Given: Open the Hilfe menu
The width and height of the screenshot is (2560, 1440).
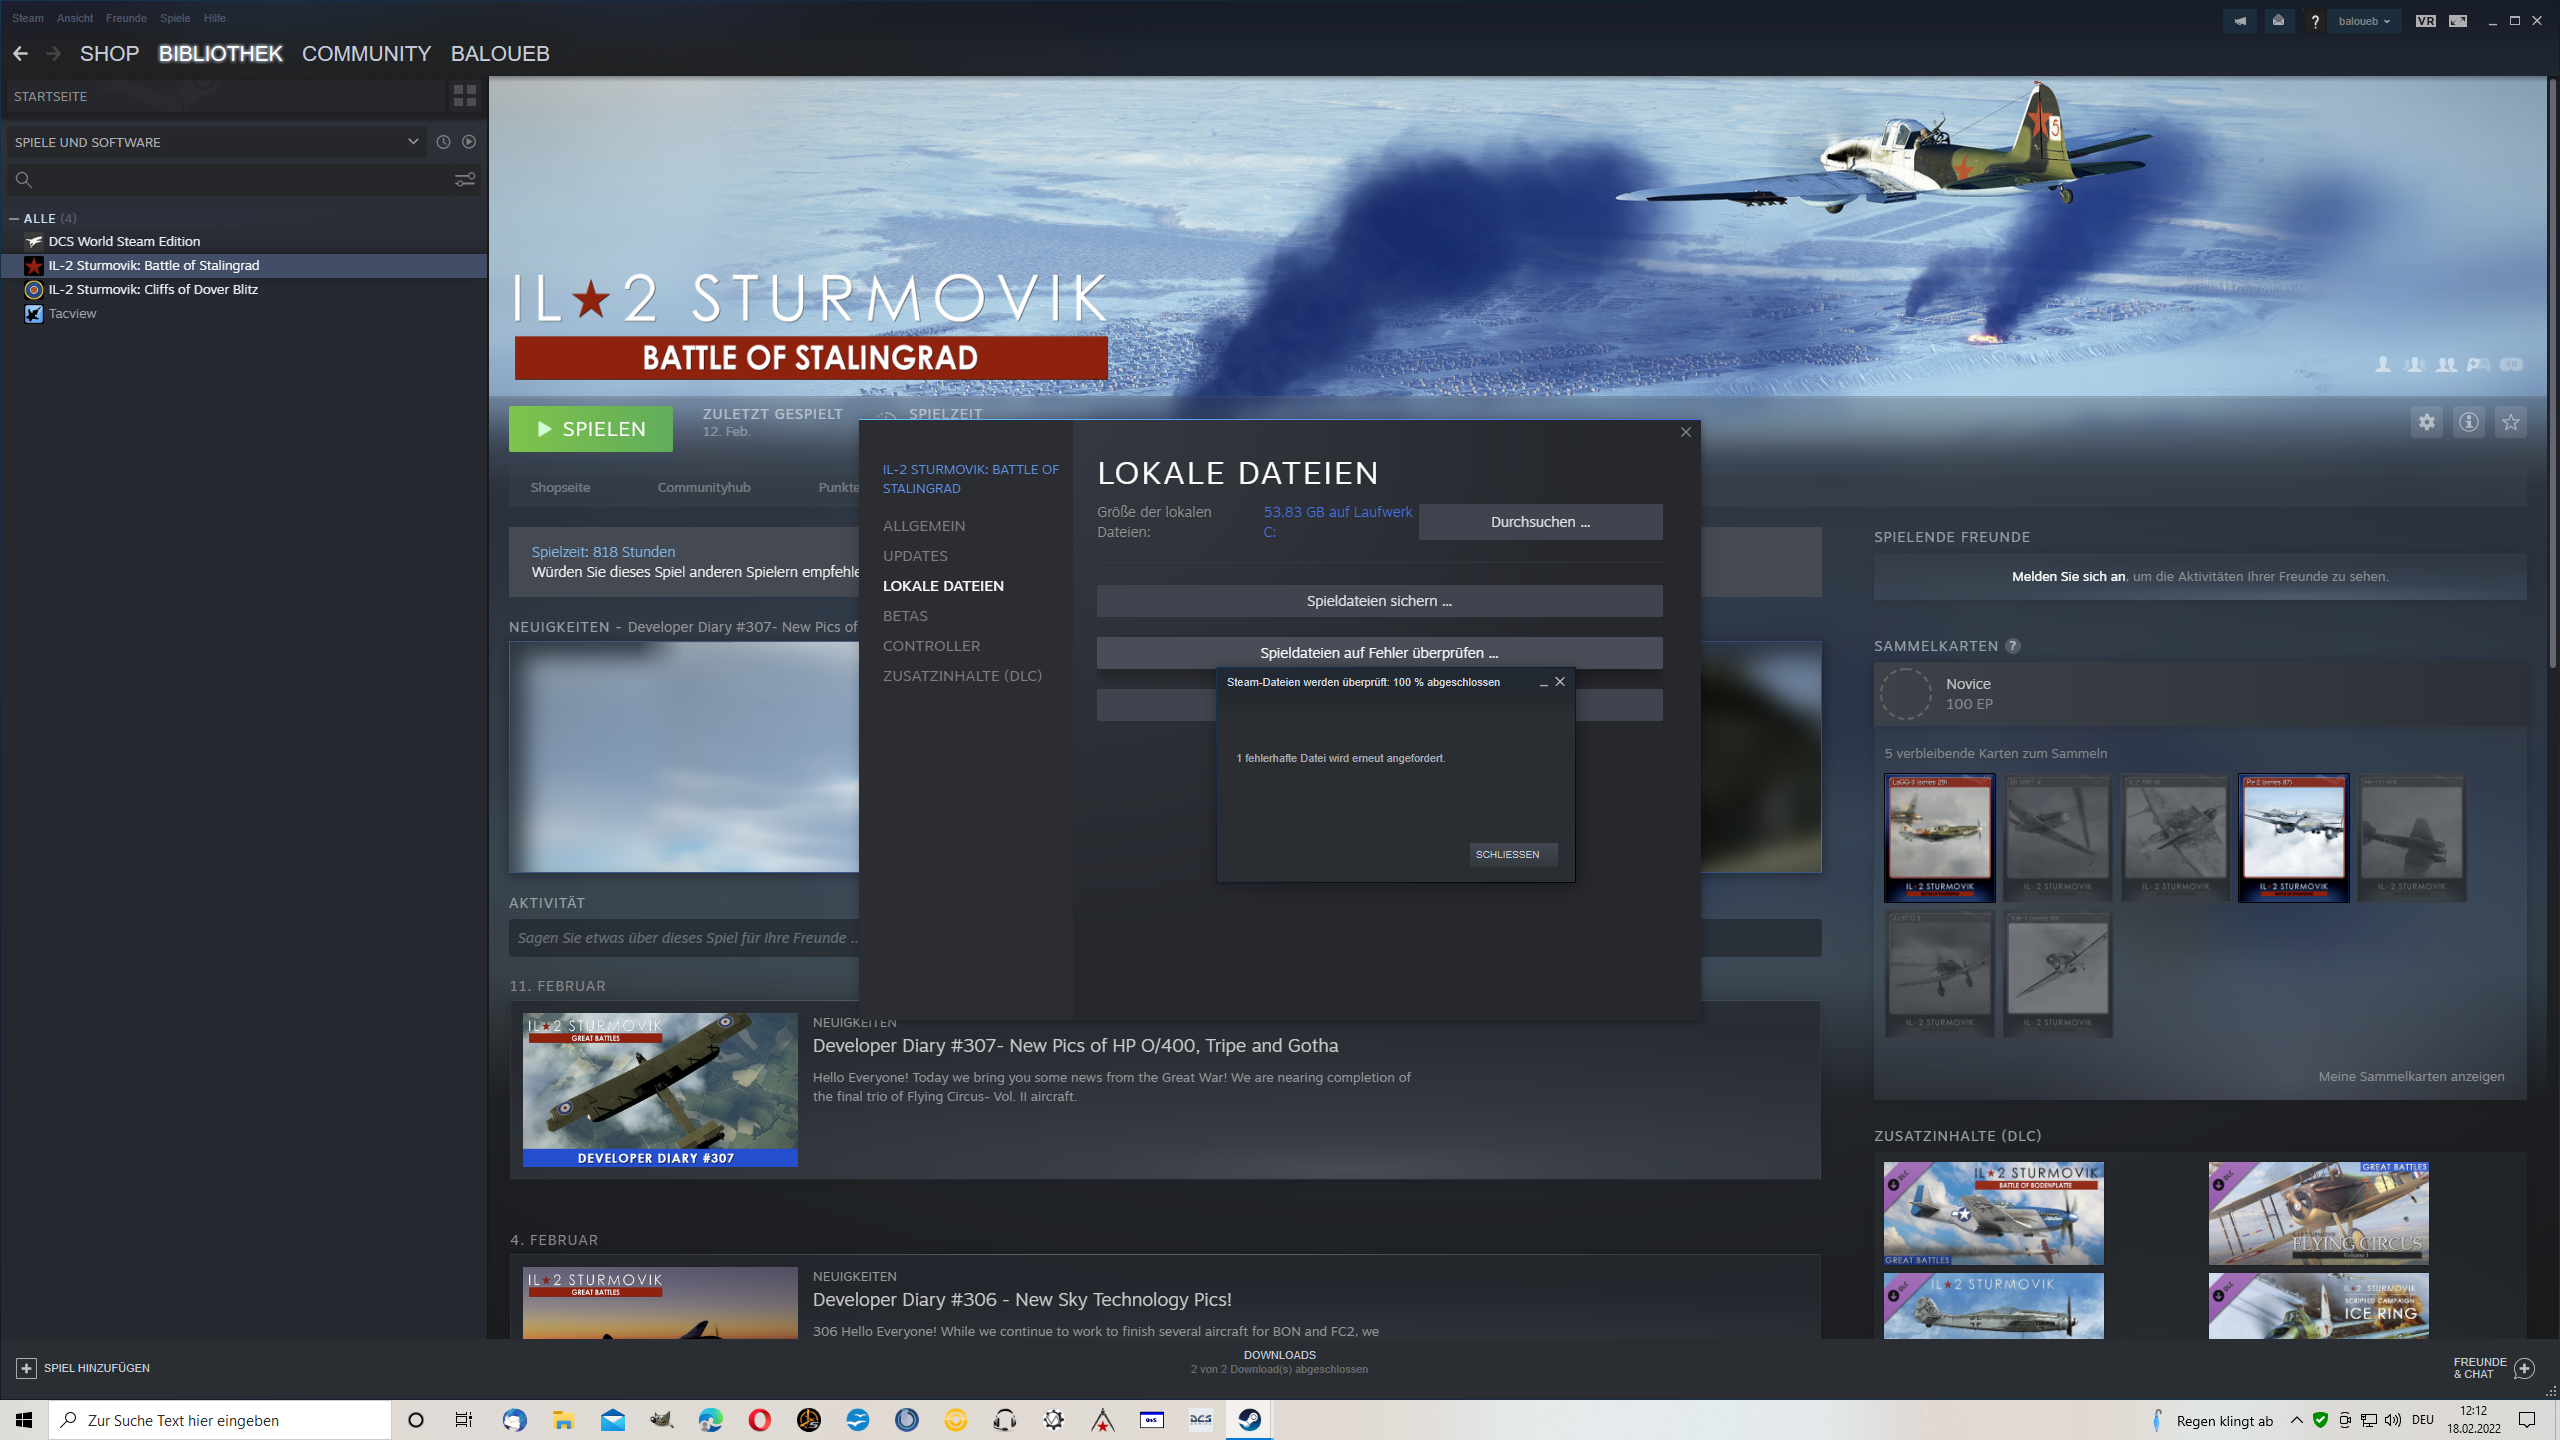Looking at the screenshot, I should click(215, 18).
